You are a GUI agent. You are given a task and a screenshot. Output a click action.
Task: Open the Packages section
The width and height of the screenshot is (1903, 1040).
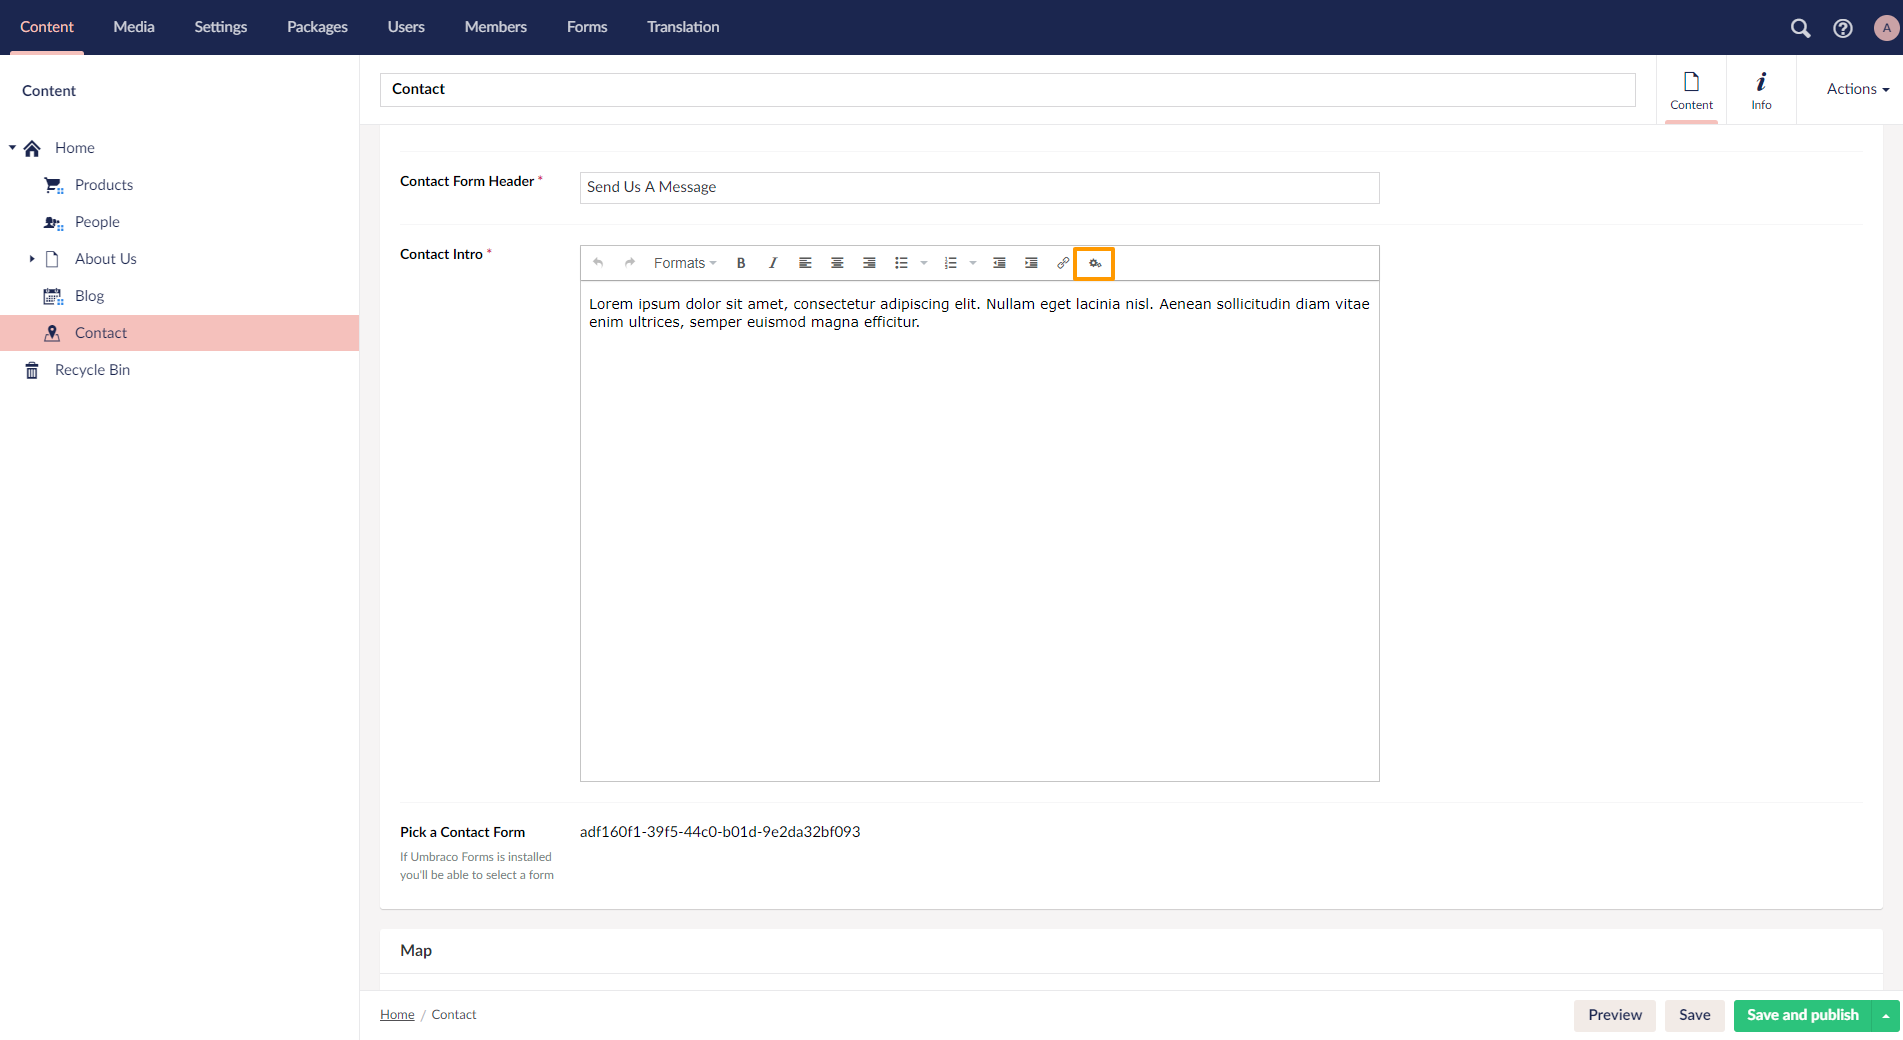(x=317, y=27)
